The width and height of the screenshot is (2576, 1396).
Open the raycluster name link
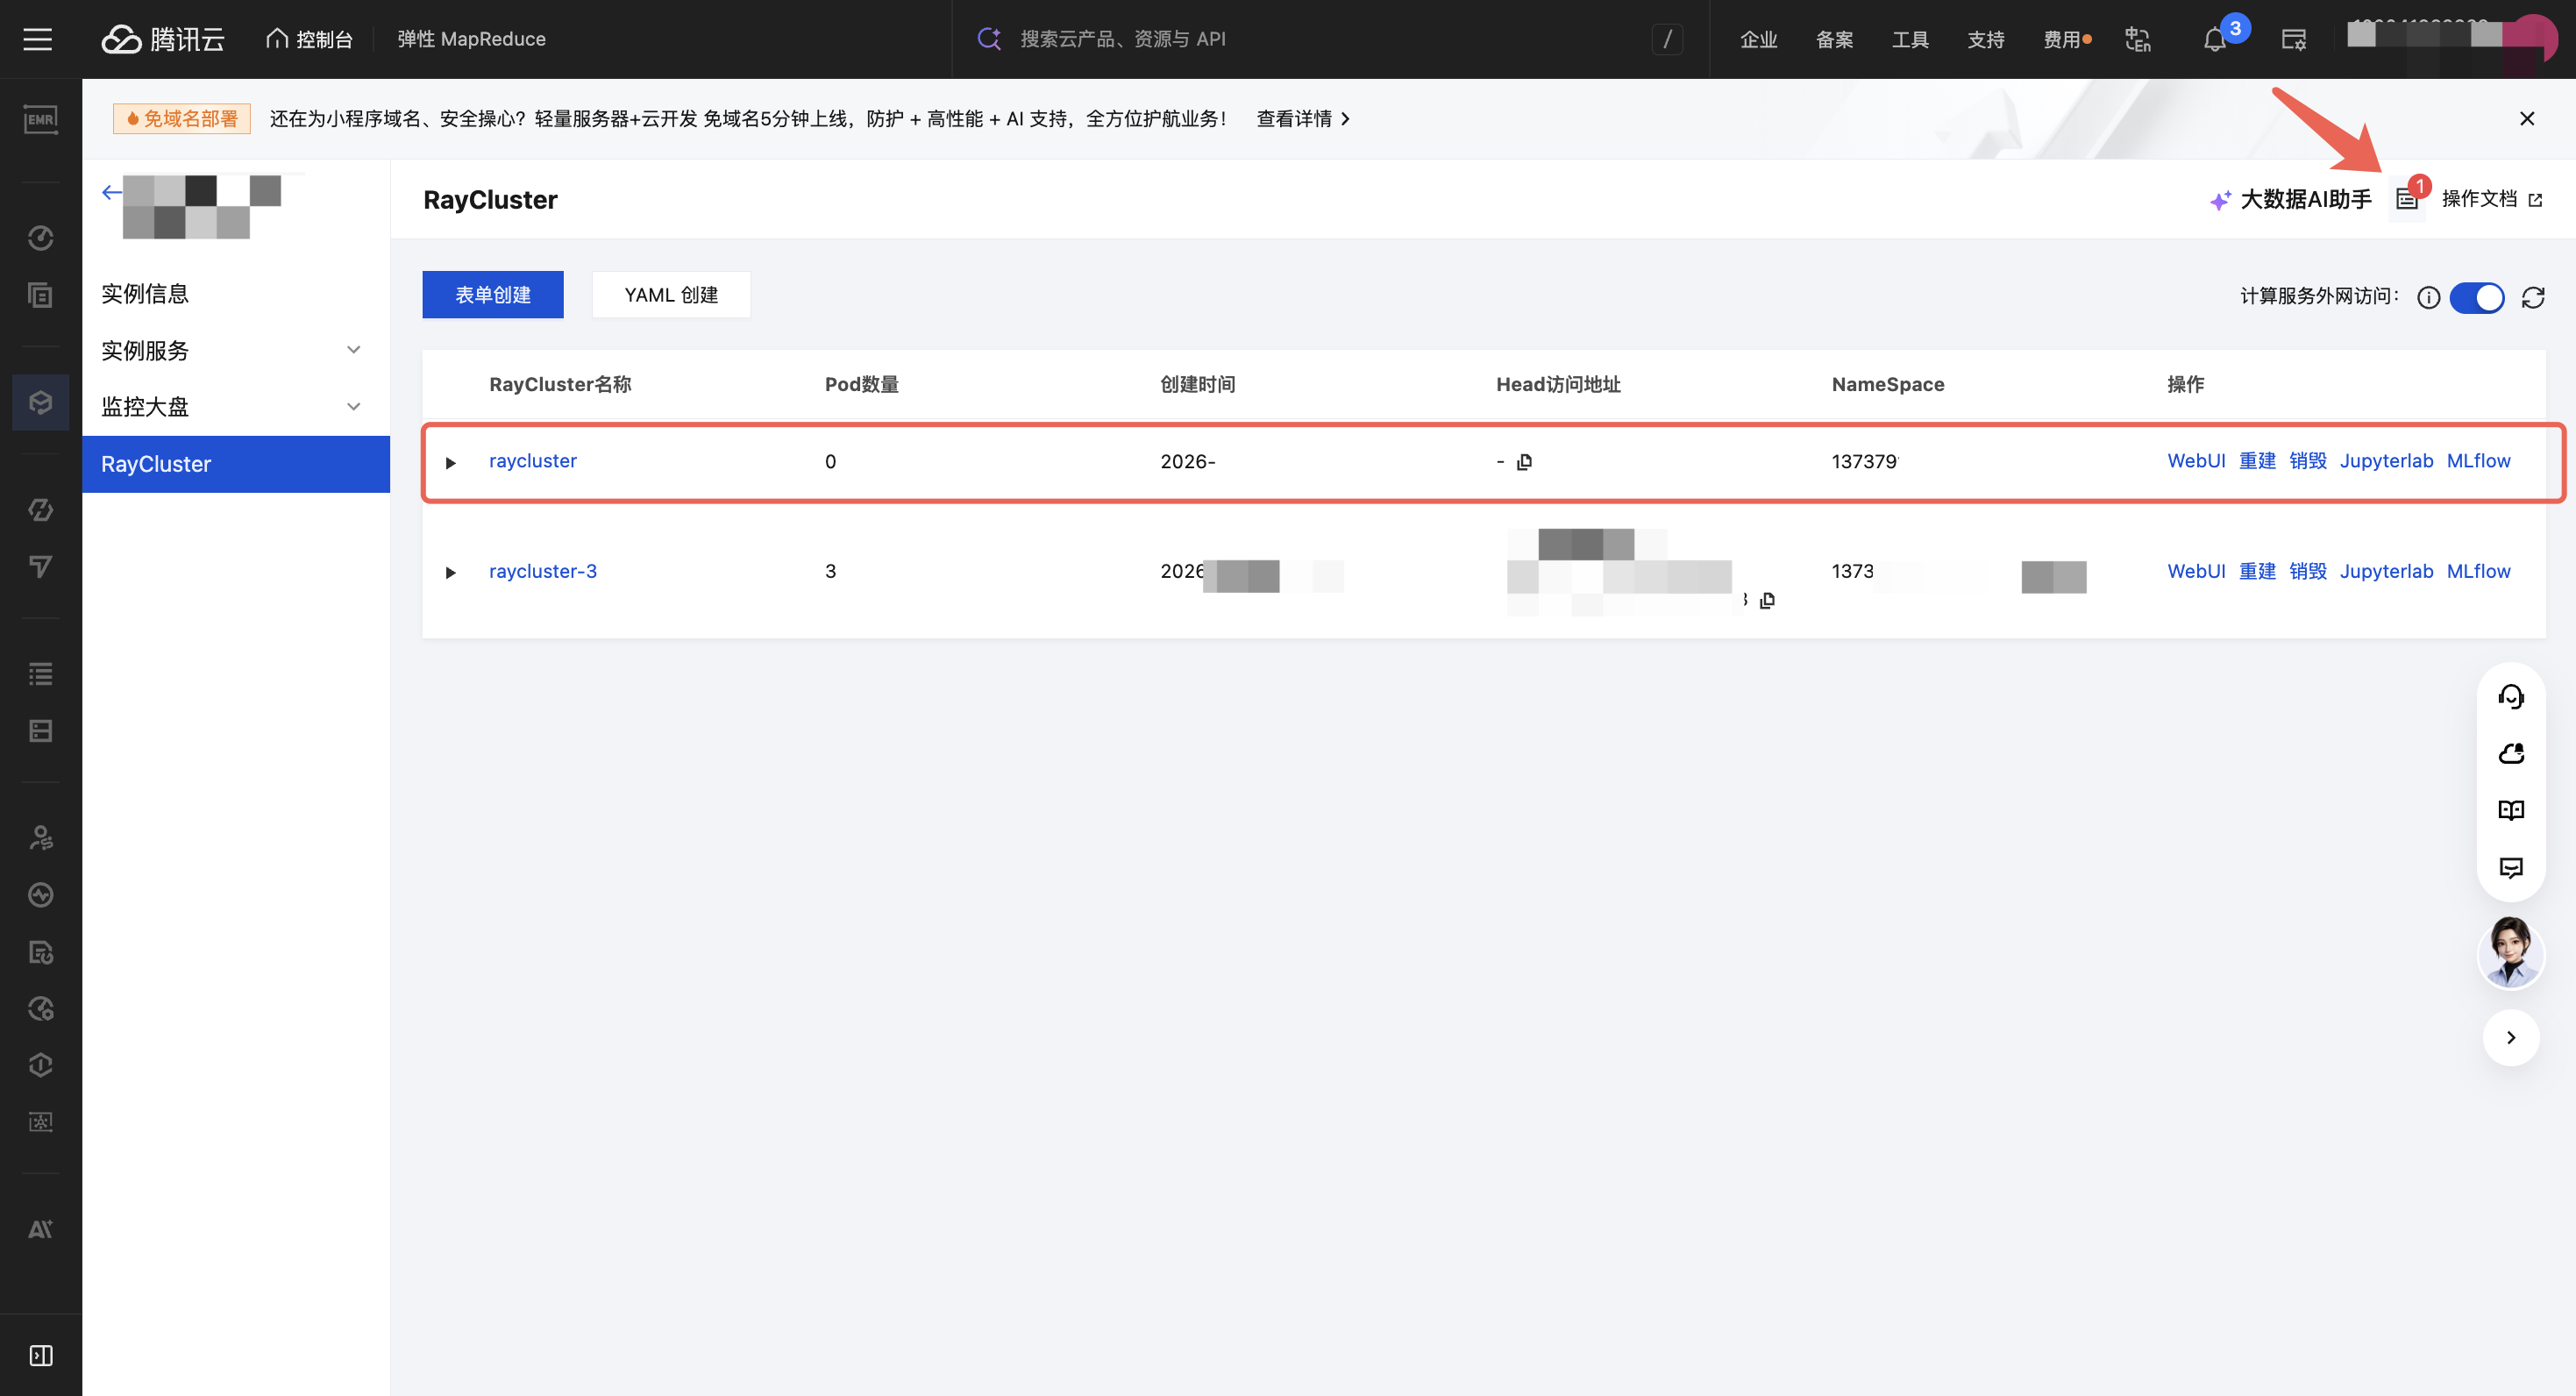pos(533,461)
